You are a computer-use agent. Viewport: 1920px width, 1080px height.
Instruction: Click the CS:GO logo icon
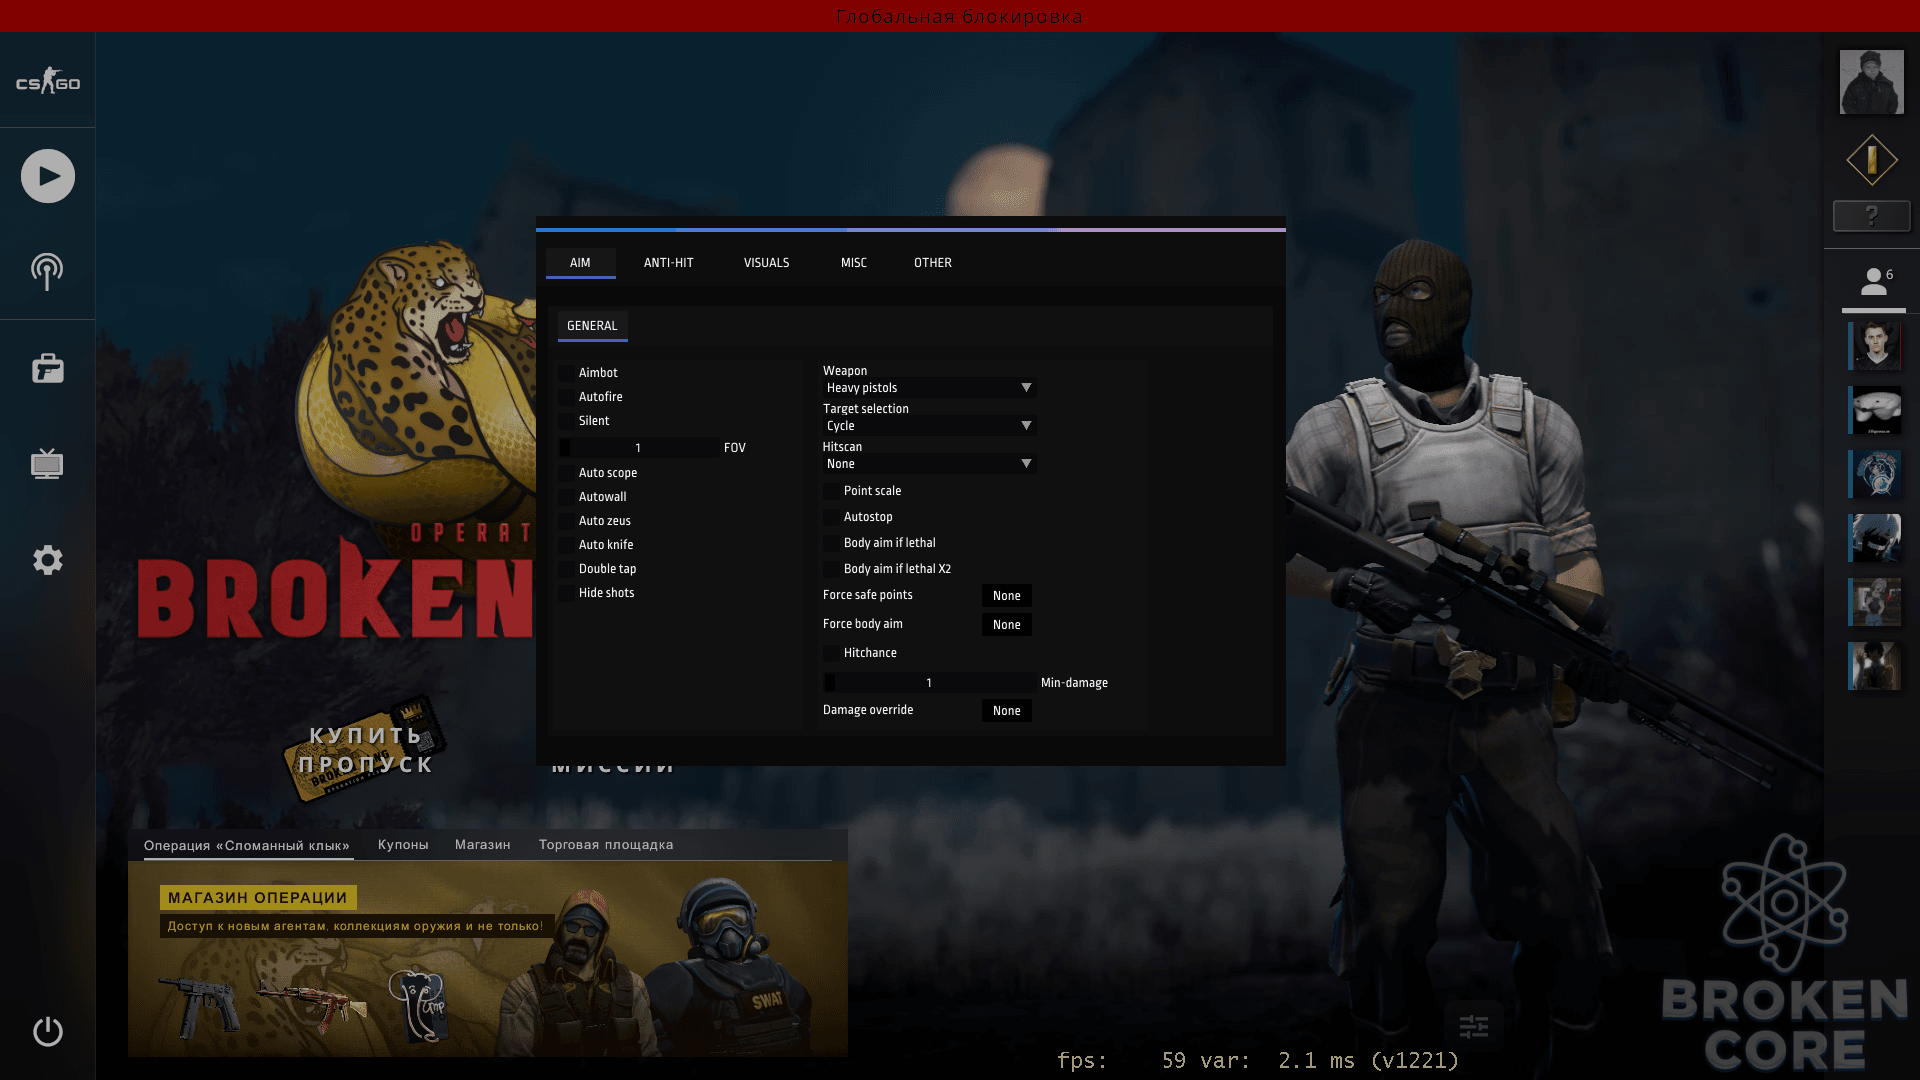tap(48, 82)
